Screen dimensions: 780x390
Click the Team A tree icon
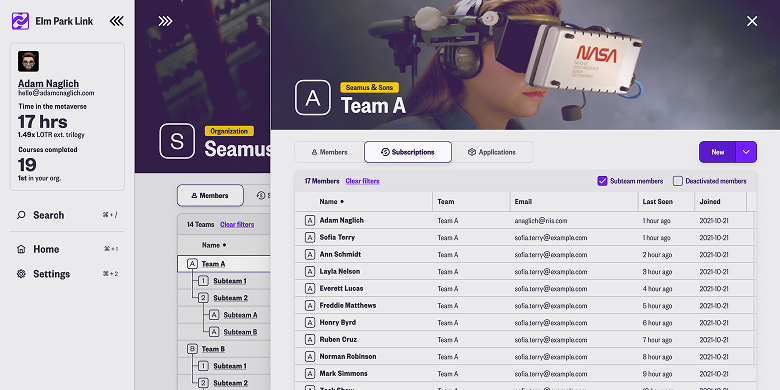192,264
